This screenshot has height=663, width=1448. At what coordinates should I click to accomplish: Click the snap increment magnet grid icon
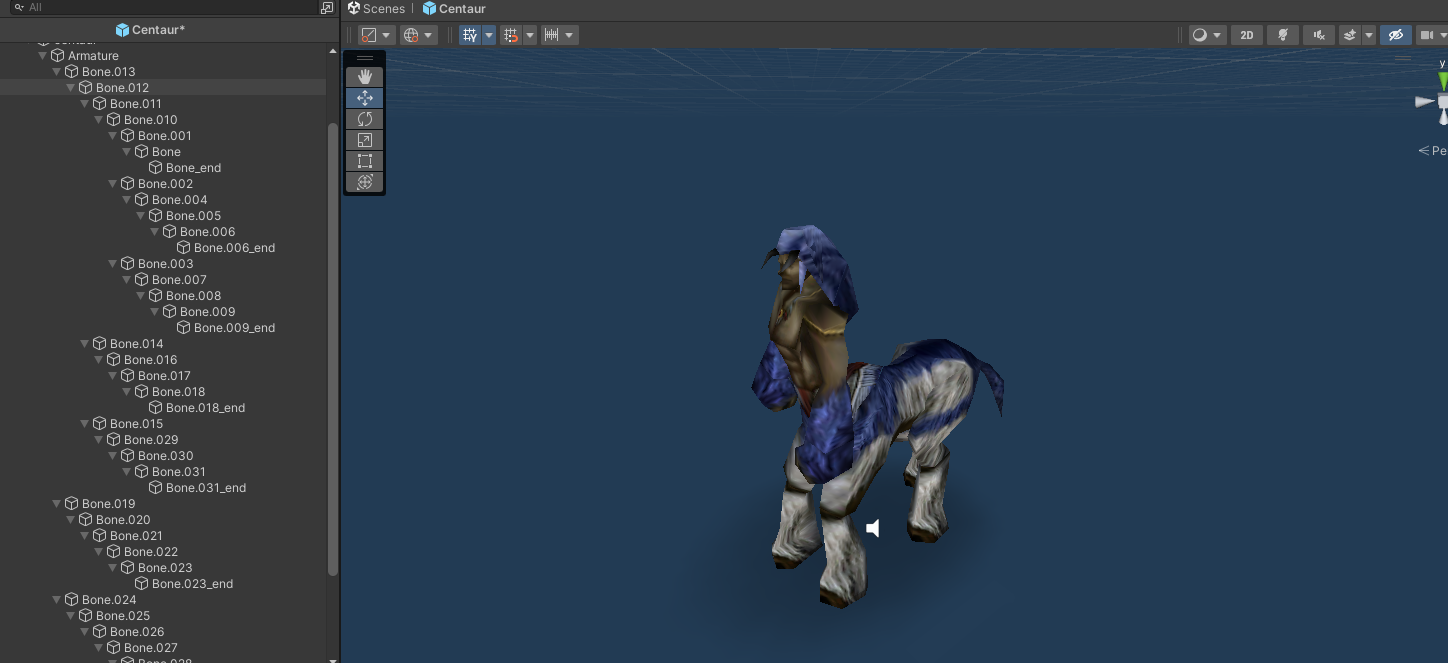tap(512, 35)
